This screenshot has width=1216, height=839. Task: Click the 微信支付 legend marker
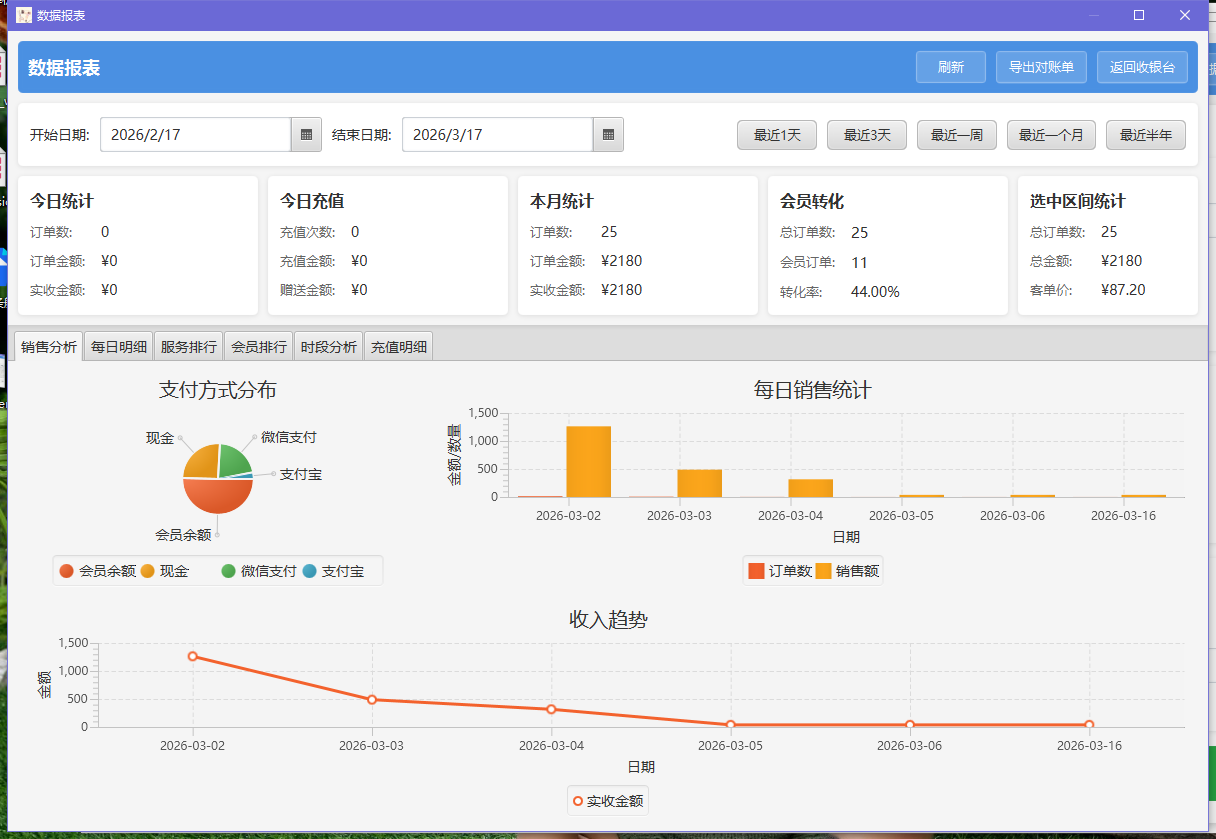pyautogui.click(x=228, y=571)
